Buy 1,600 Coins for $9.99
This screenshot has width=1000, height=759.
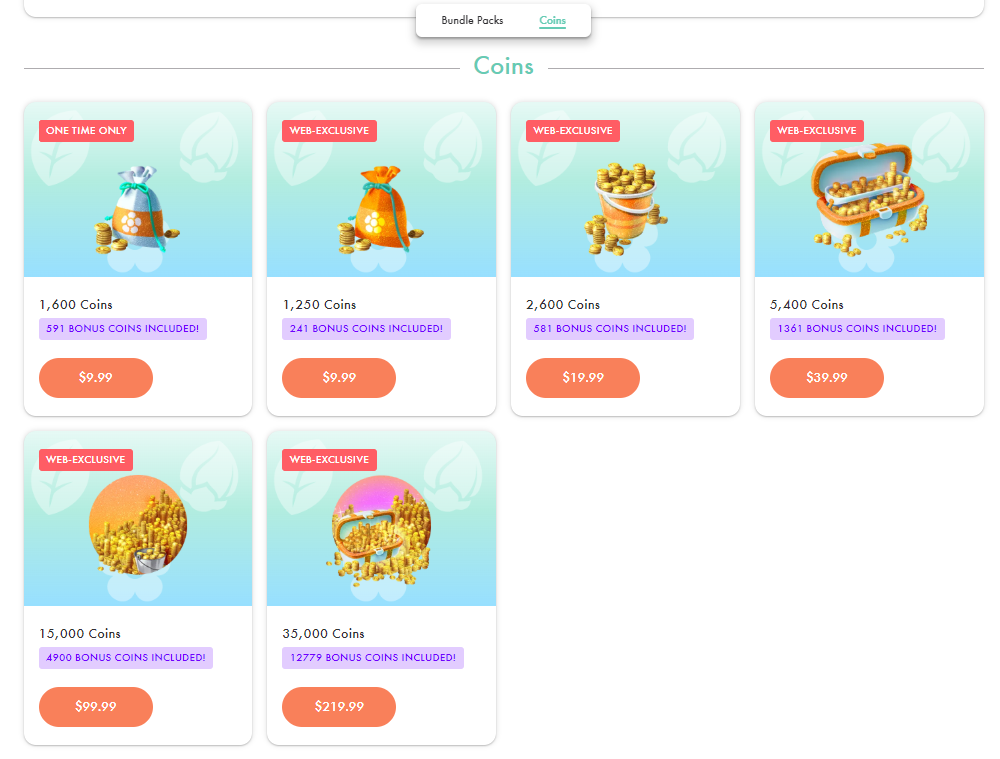click(96, 378)
